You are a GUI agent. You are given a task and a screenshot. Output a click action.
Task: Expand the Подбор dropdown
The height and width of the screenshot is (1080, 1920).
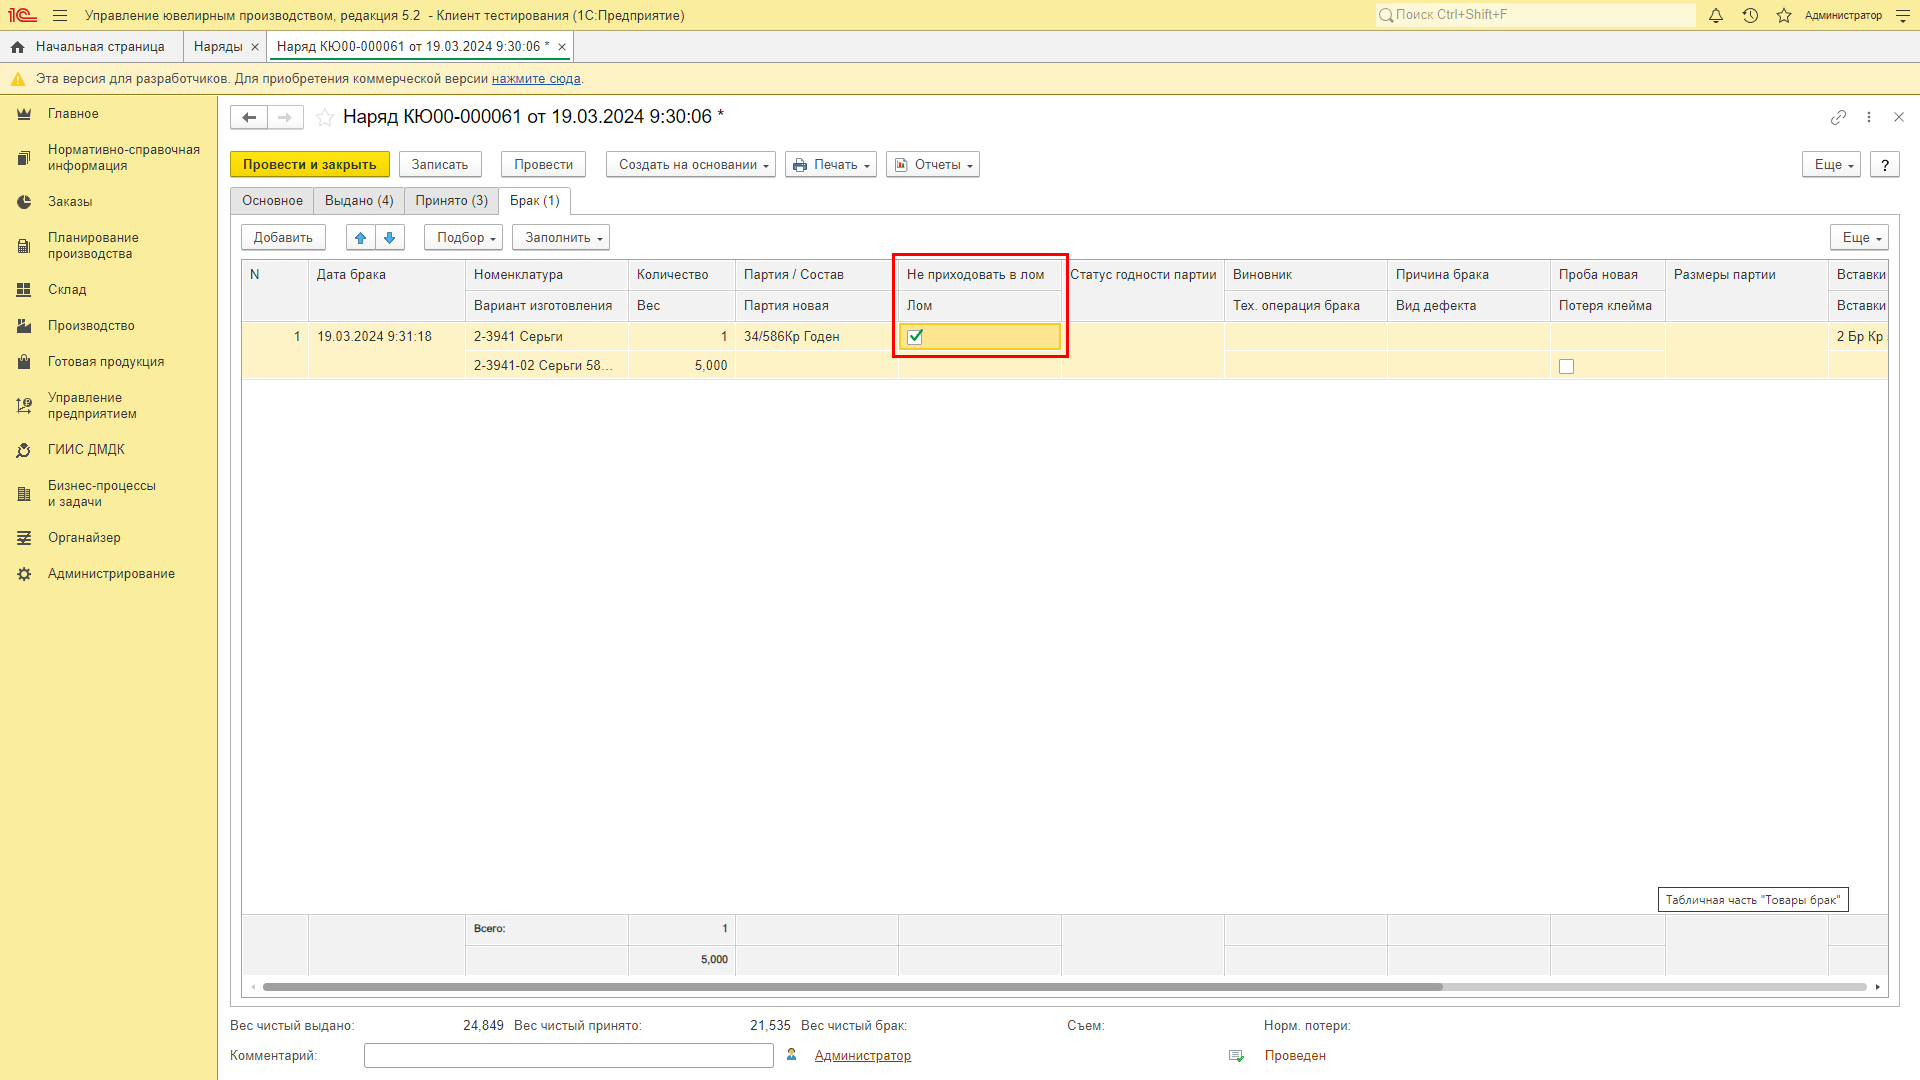(x=464, y=238)
